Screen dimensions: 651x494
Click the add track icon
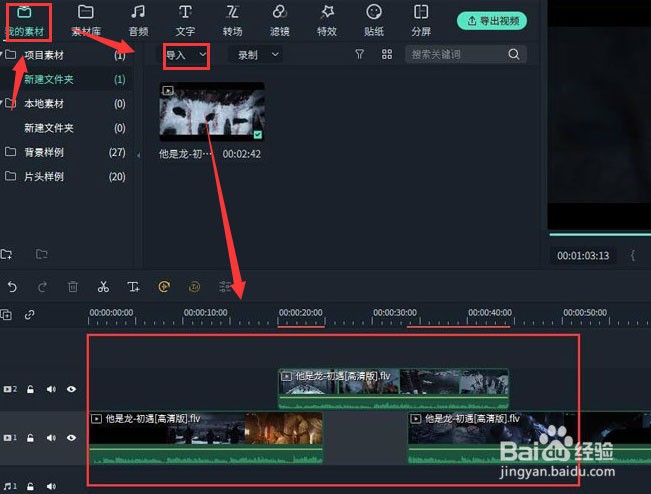6,315
